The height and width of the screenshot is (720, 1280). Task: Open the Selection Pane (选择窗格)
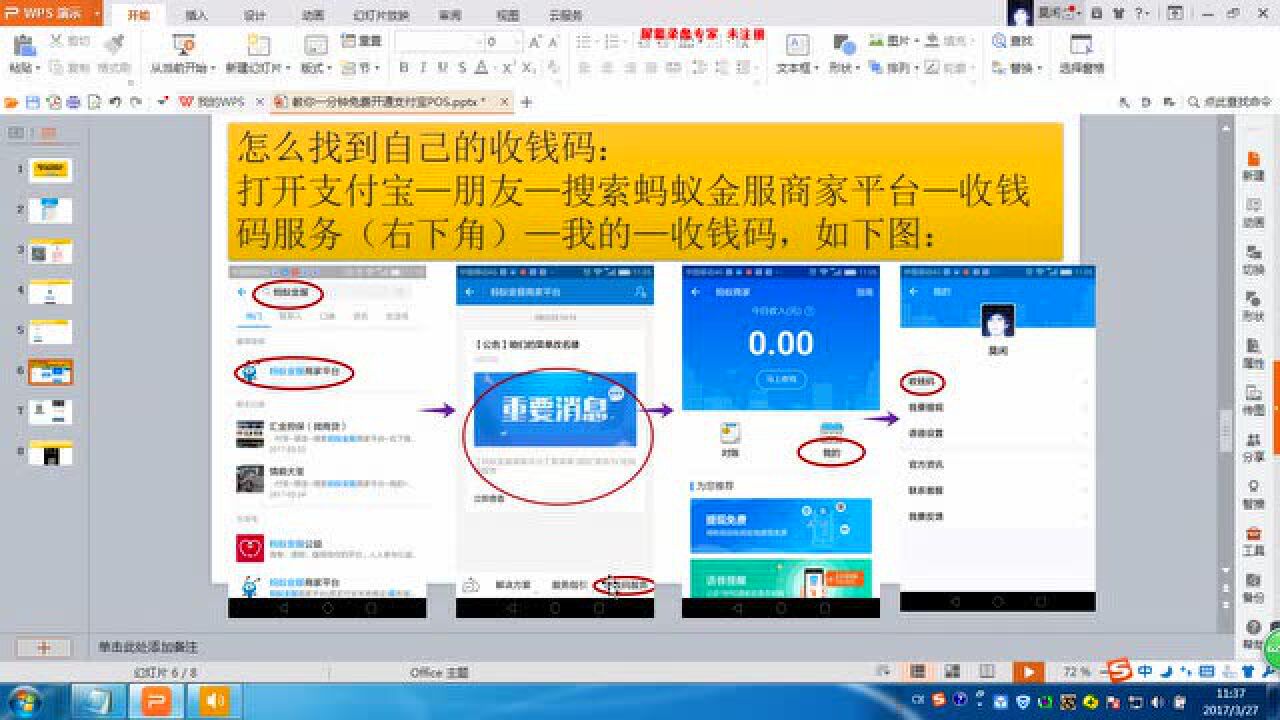[x=1081, y=55]
